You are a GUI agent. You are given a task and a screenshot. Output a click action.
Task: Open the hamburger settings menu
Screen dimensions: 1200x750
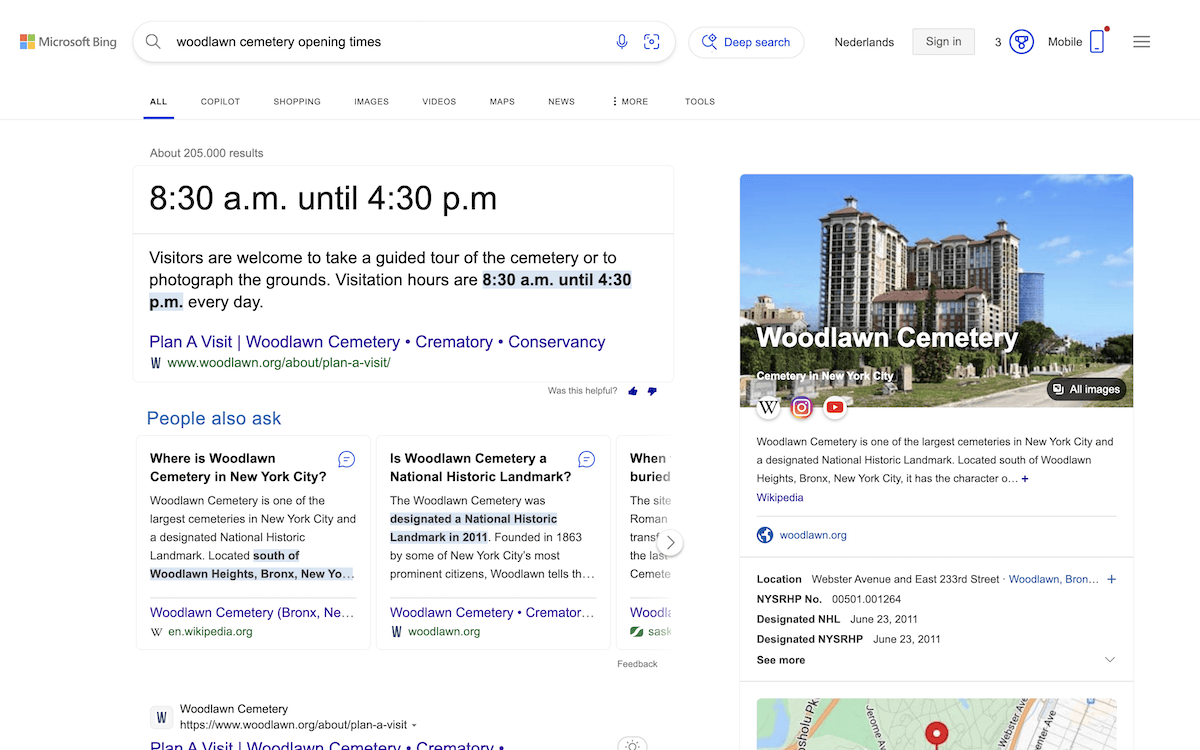(1141, 42)
